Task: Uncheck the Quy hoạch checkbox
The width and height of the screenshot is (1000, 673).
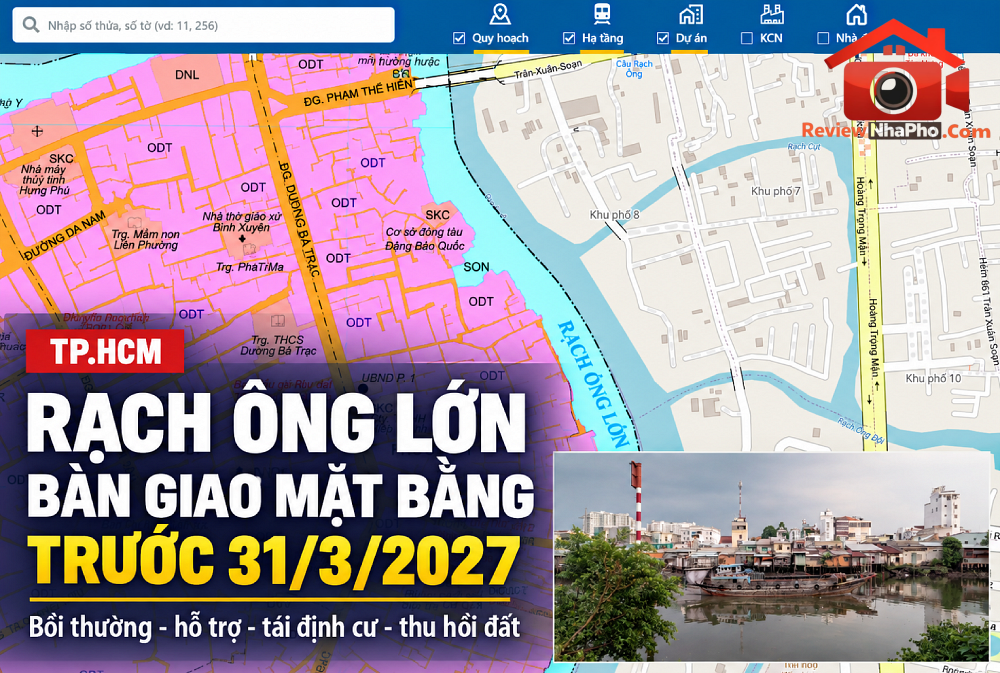Action: pyautogui.click(x=459, y=38)
